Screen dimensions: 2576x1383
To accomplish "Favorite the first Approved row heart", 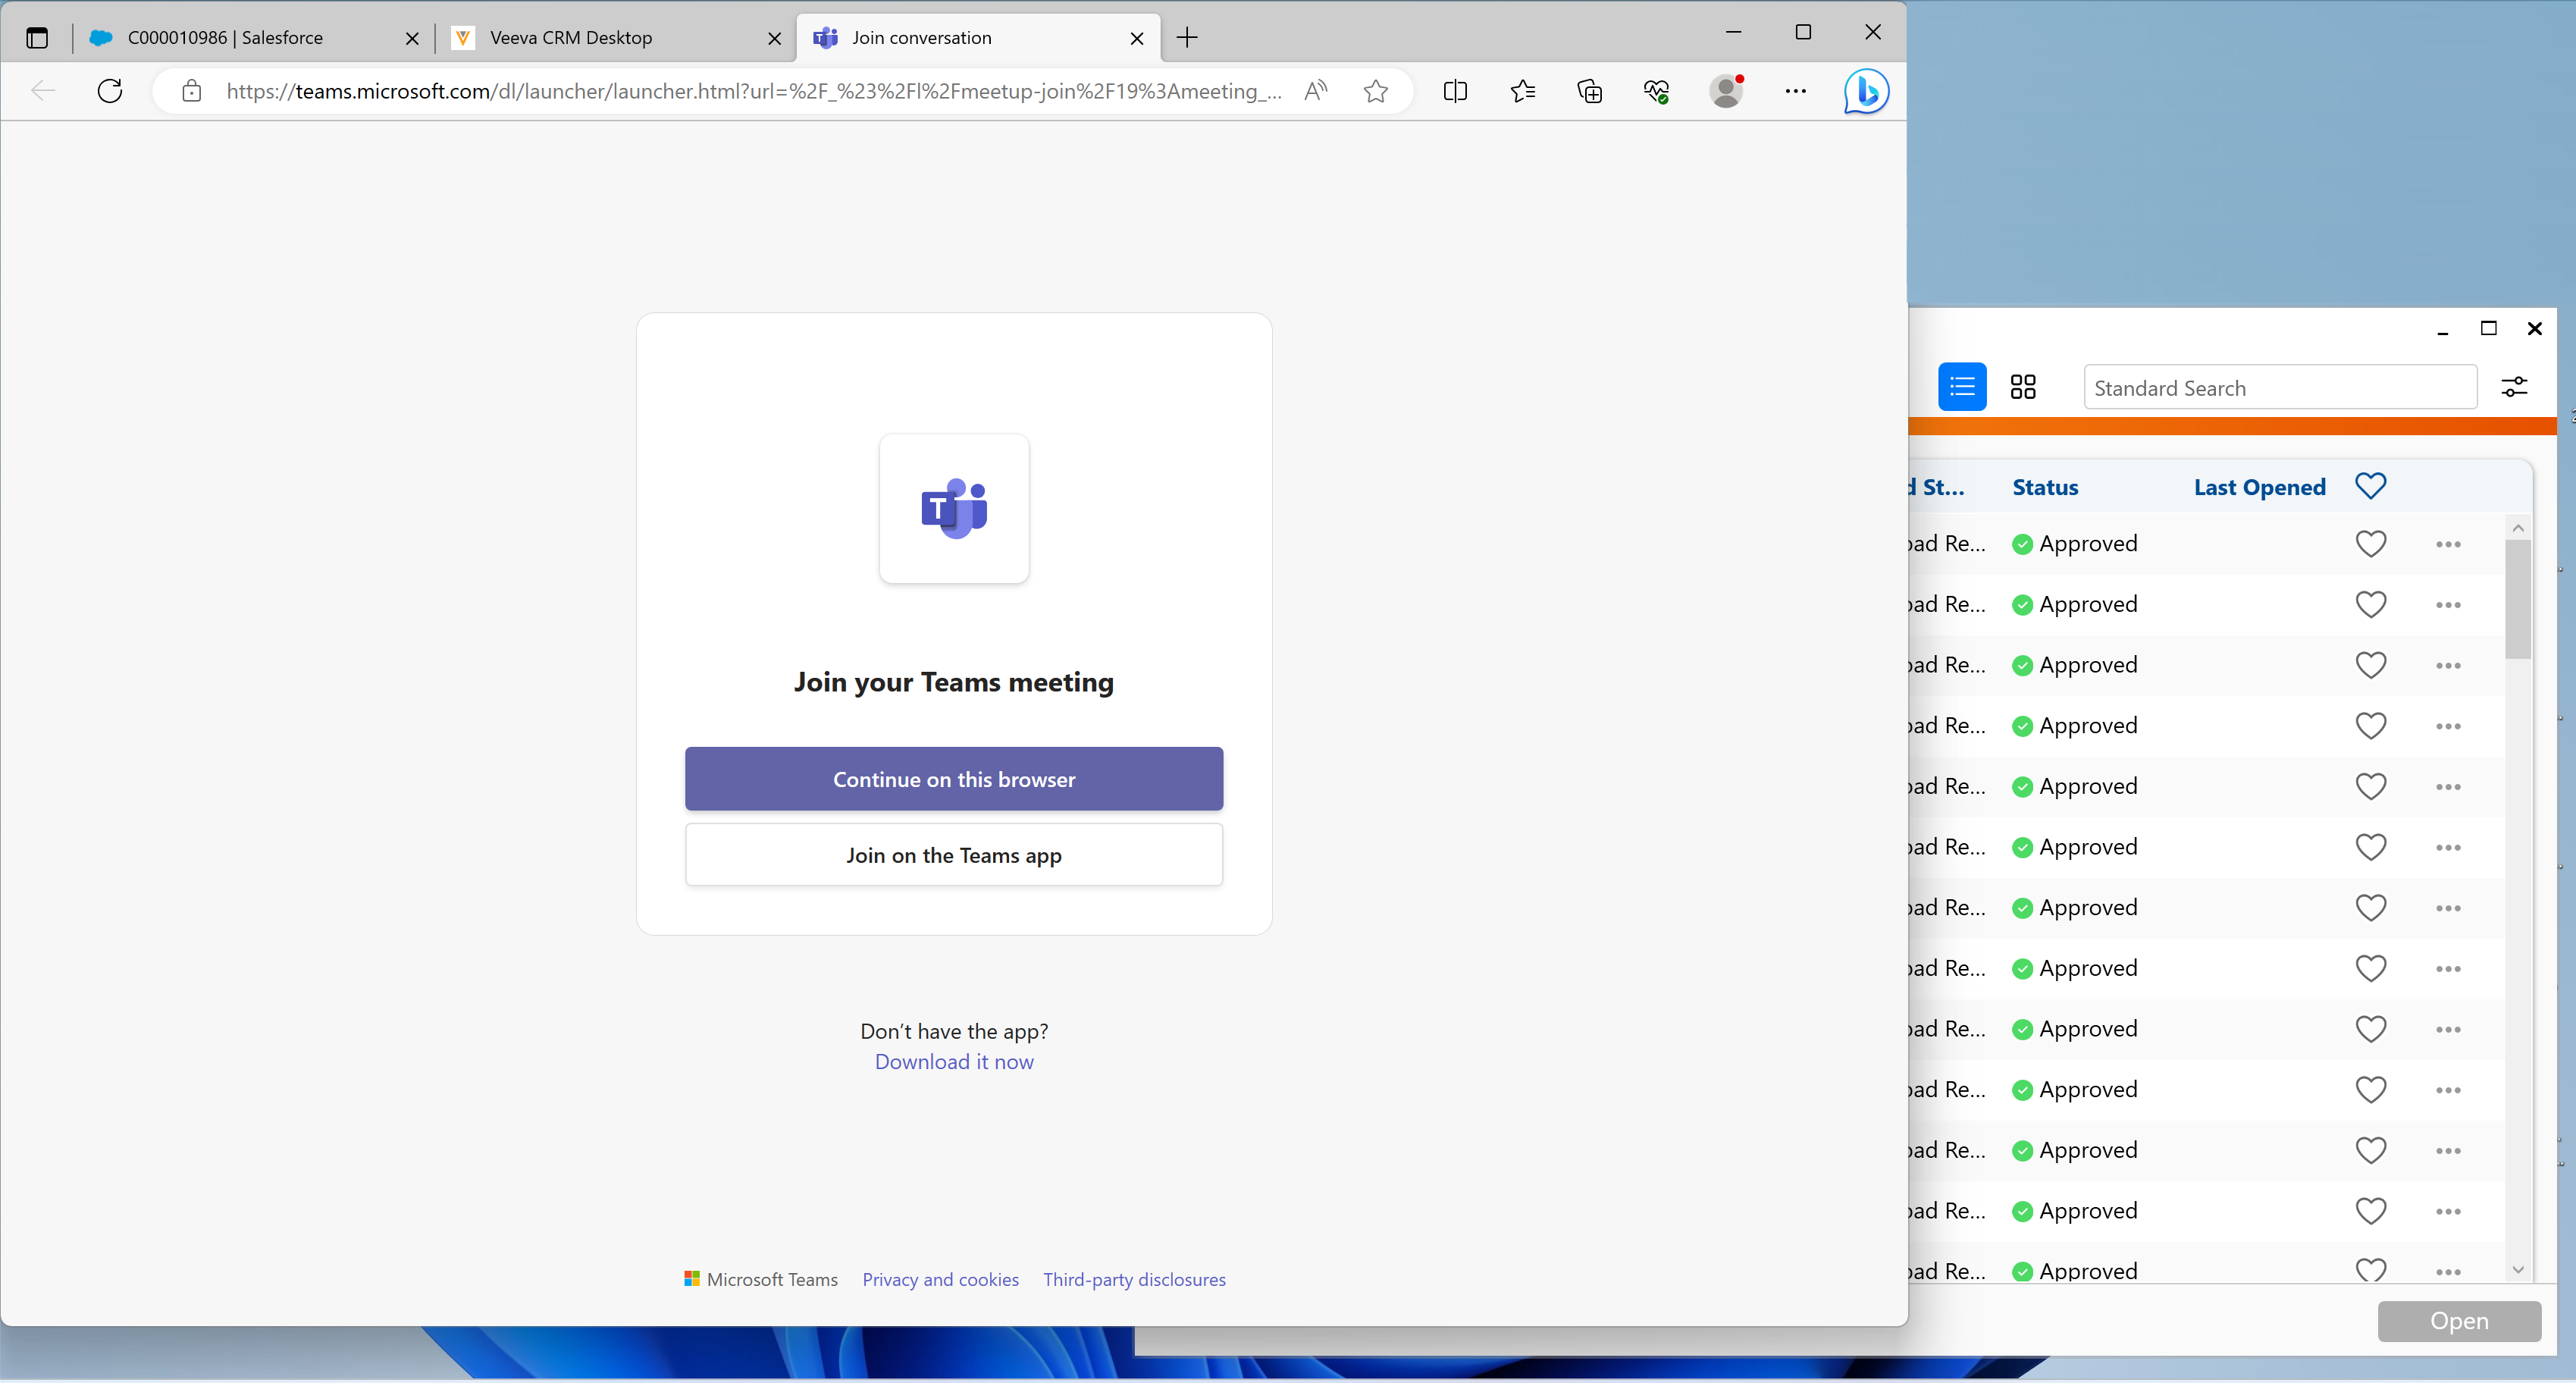I will coord(2370,544).
